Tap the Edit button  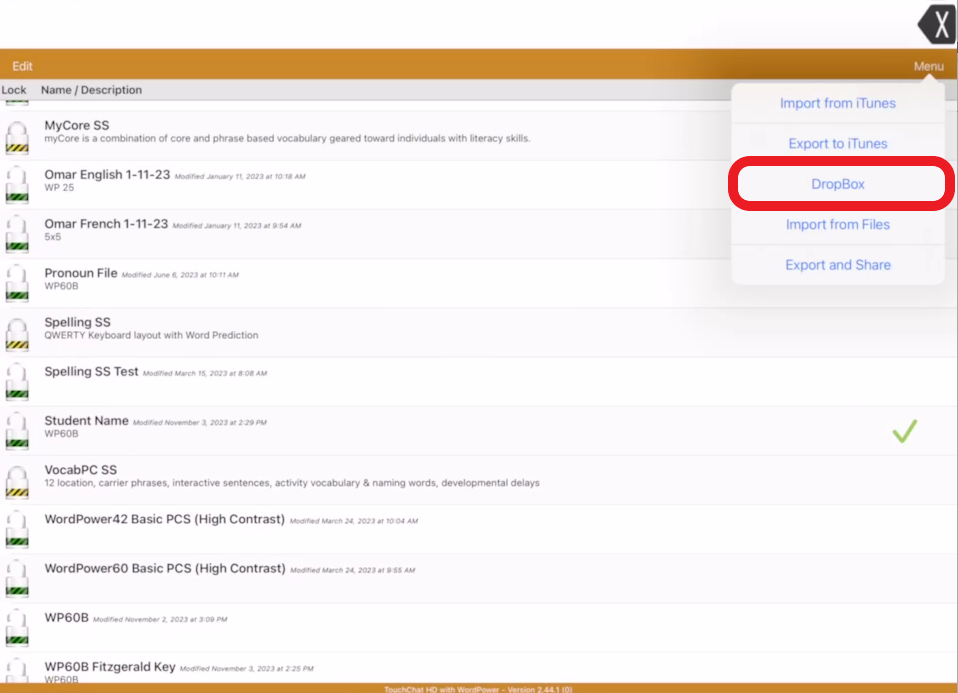[22, 66]
